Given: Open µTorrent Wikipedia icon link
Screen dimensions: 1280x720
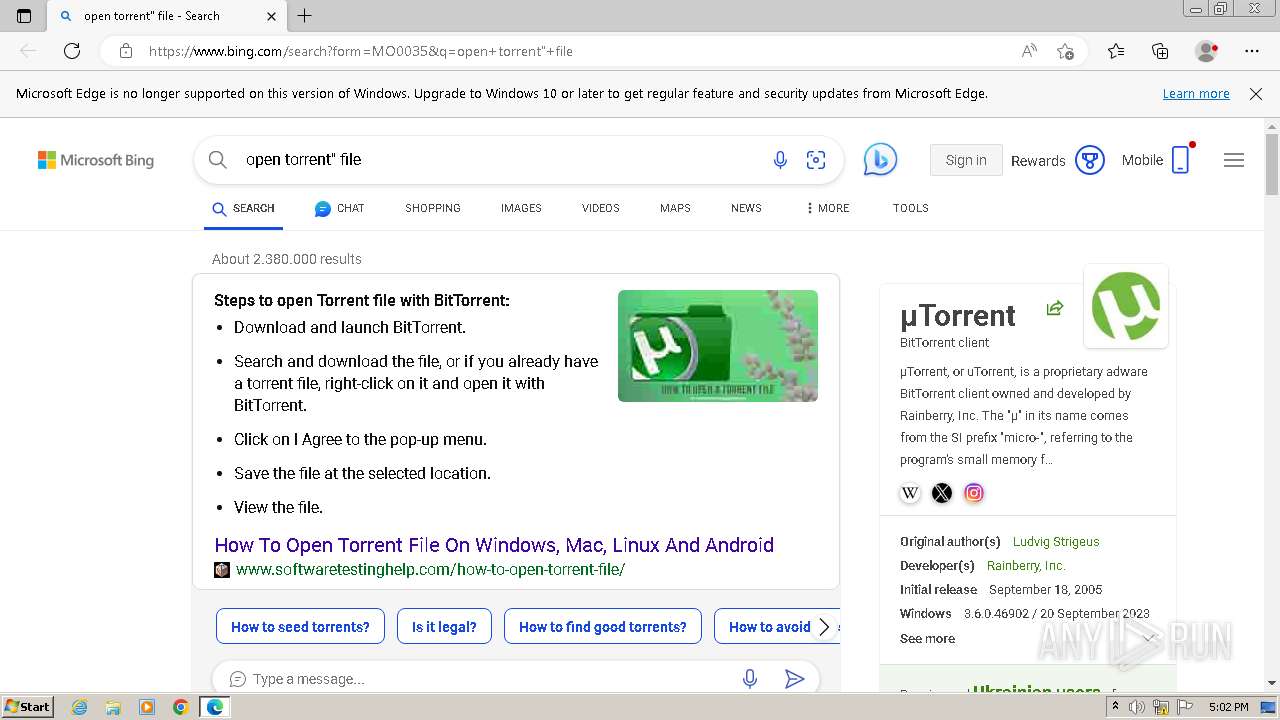Looking at the screenshot, I should point(910,493).
